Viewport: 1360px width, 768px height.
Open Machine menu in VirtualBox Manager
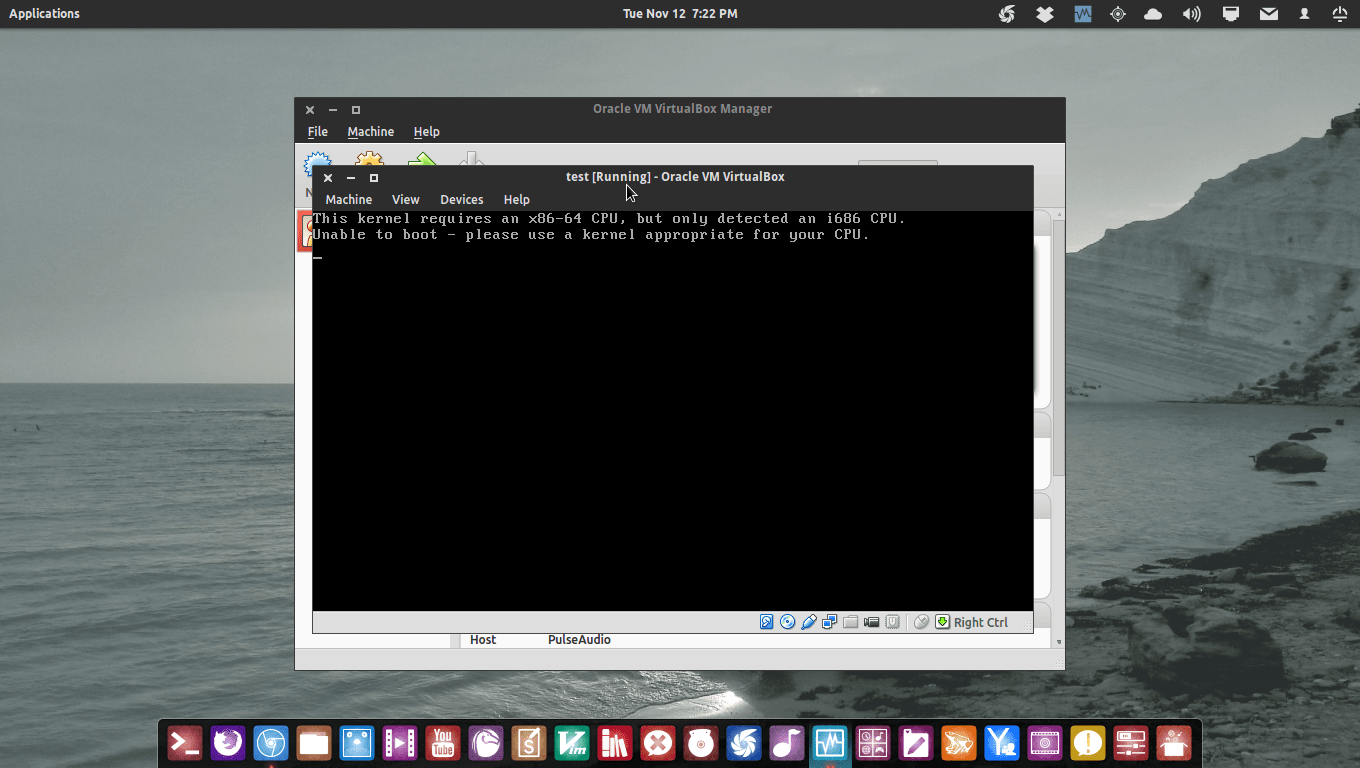tap(371, 132)
